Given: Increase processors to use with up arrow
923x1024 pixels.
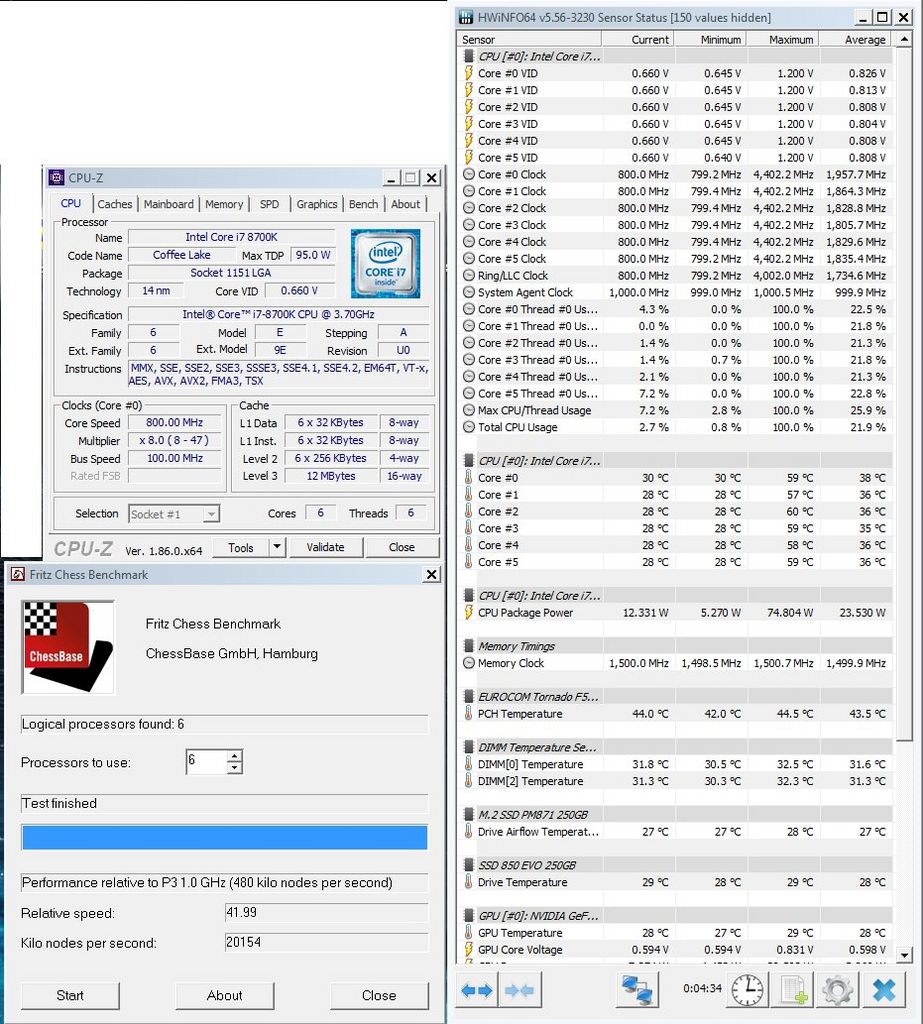Looking at the screenshot, I should (234, 755).
